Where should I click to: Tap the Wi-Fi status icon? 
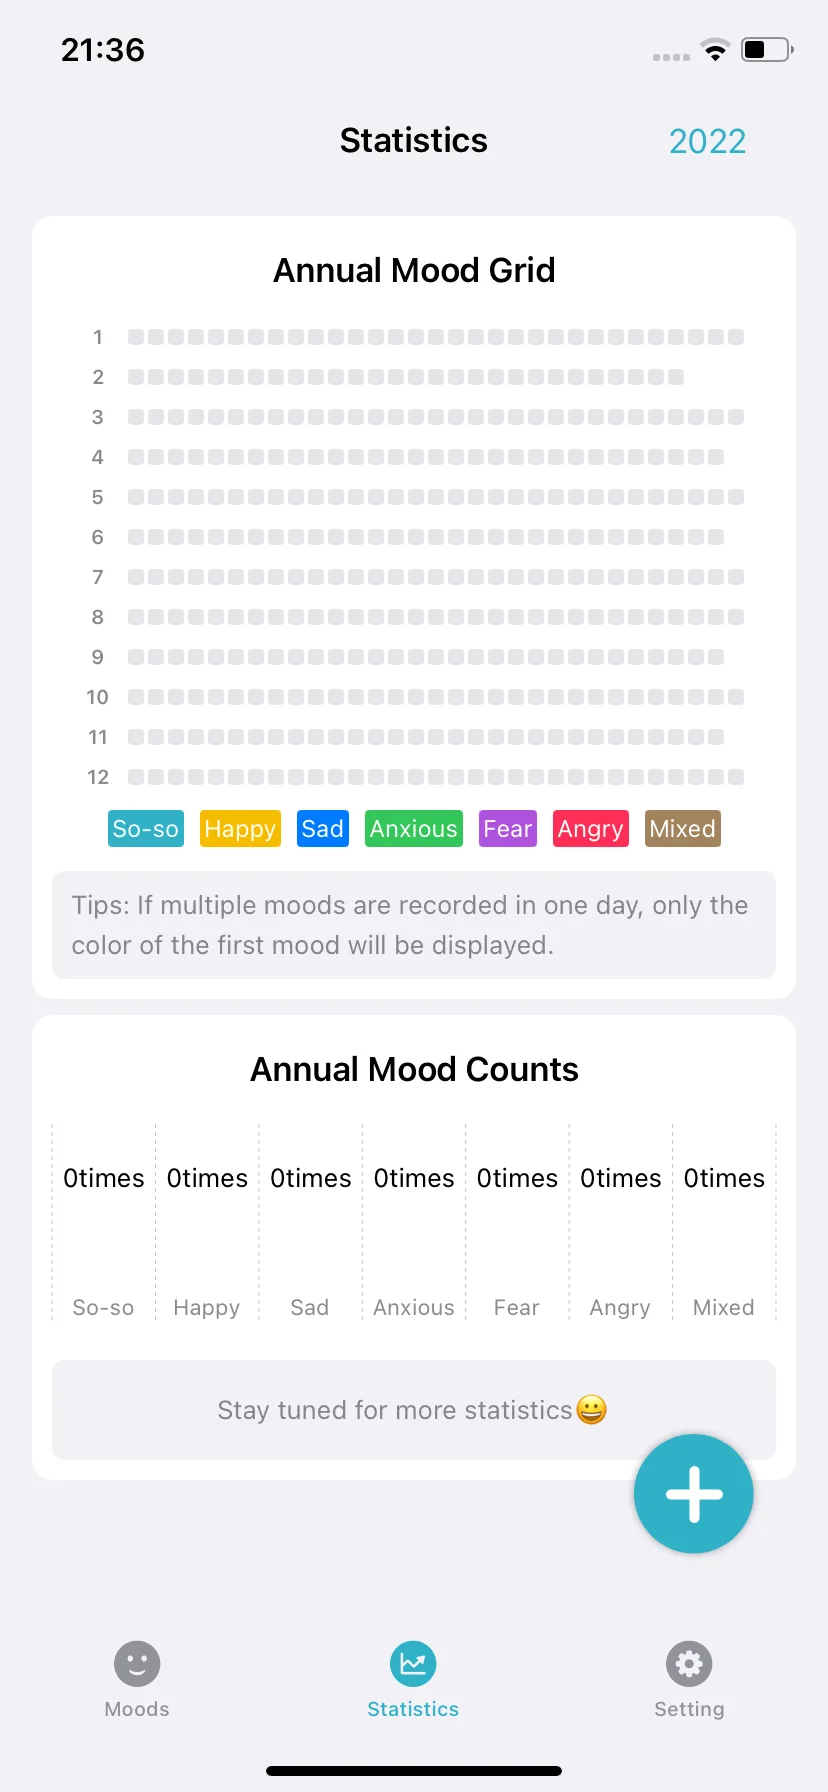715,50
